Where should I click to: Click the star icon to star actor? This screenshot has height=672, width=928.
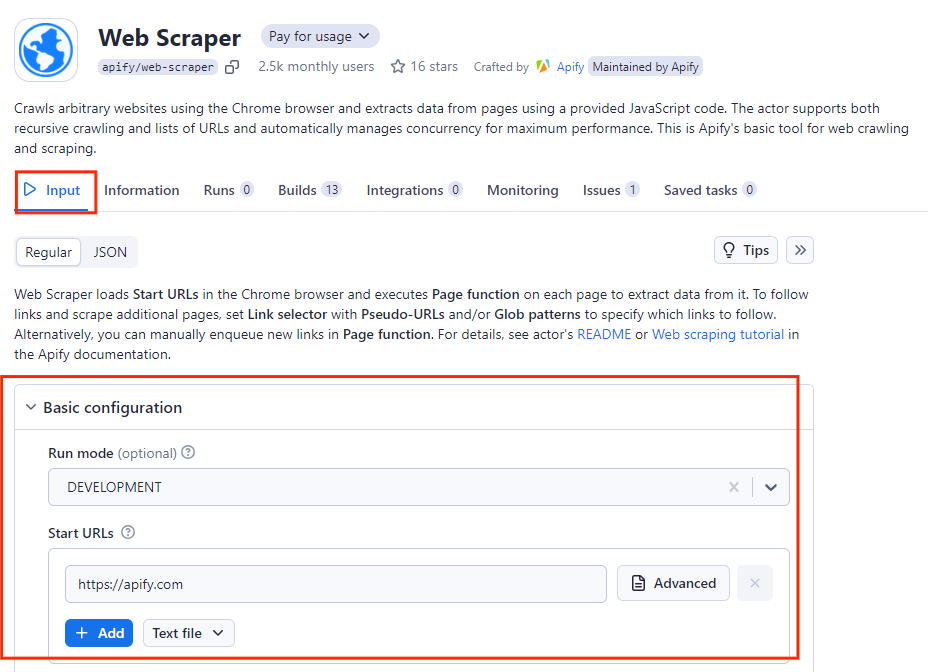click(x=398, y=66)
